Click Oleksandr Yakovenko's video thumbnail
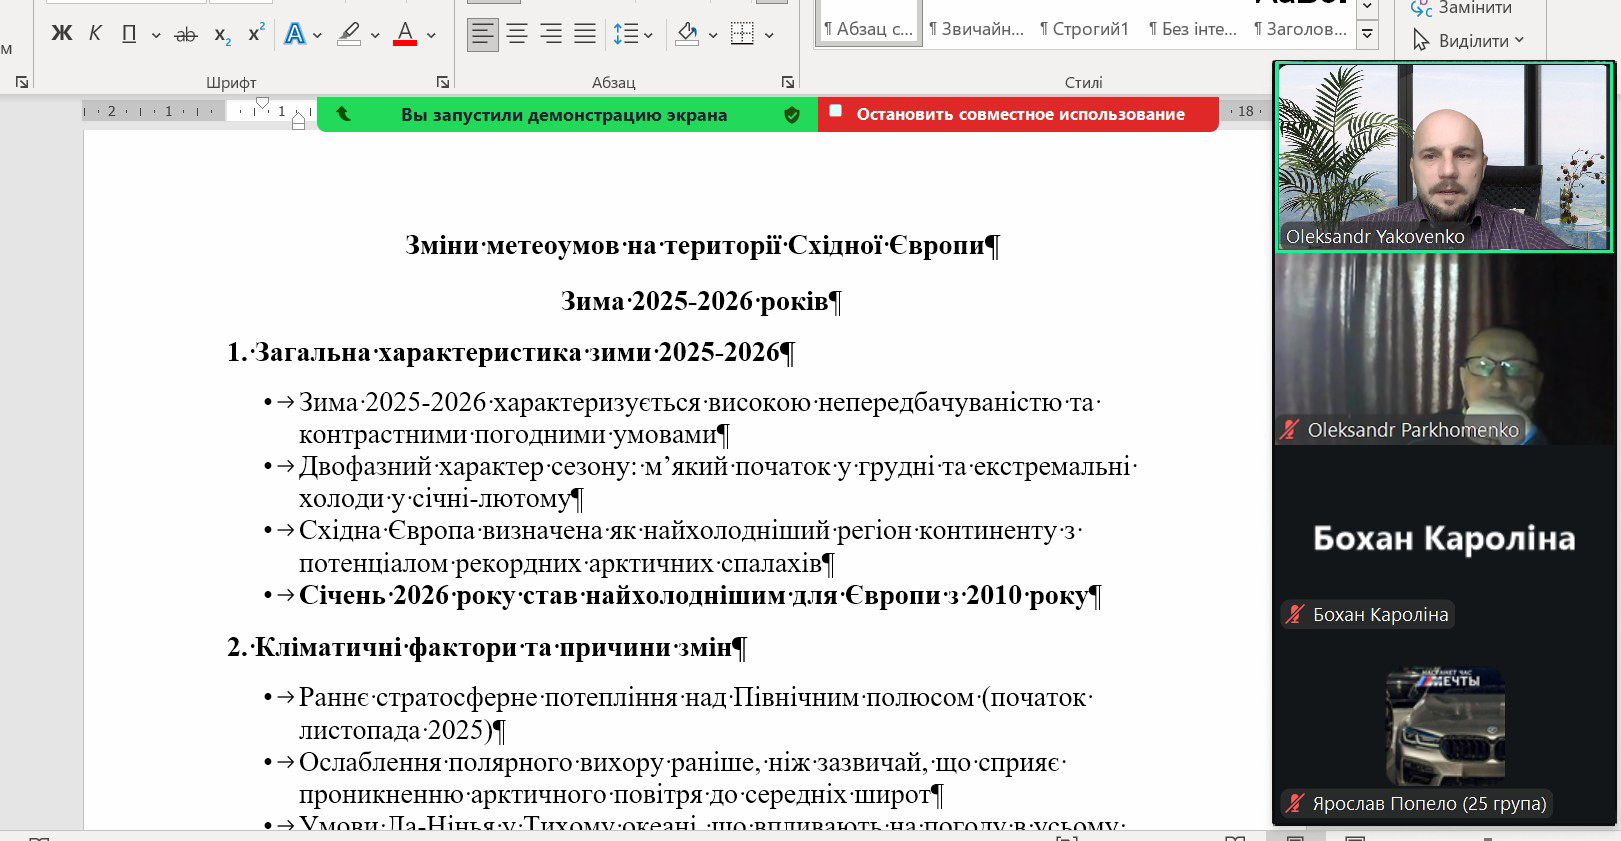 (1443, 156)
